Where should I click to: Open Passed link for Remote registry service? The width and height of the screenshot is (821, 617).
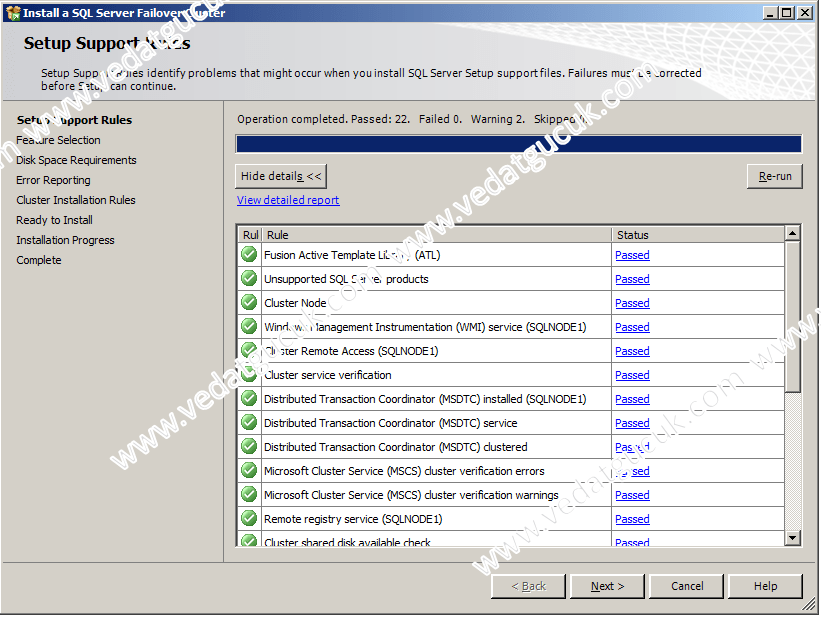632,520
